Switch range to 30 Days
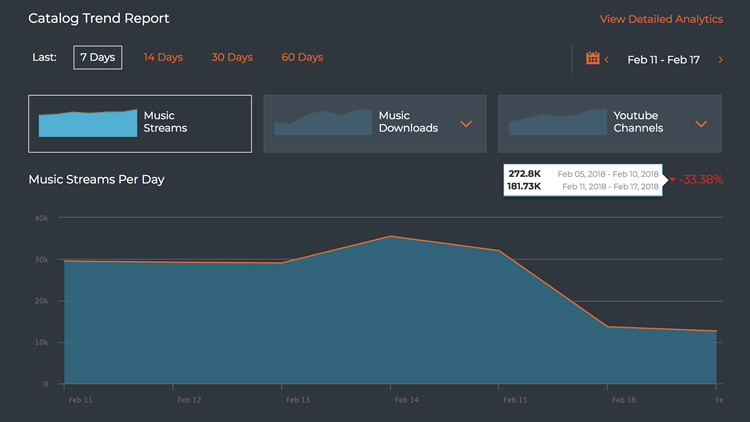Image resolution: width=750 pixels, height=422 pixels. (x=232, y=57)
